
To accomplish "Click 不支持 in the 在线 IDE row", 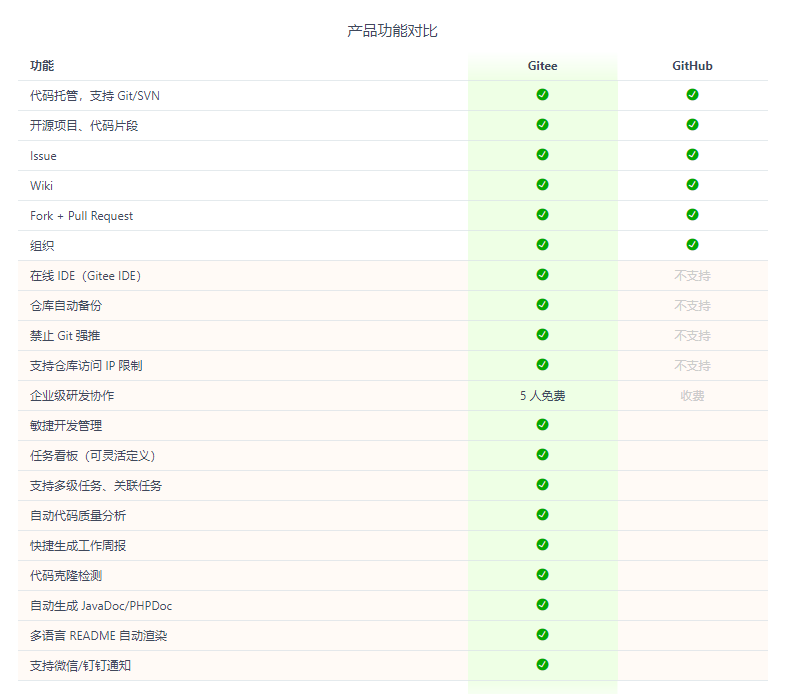I will (x=692, y=275).
